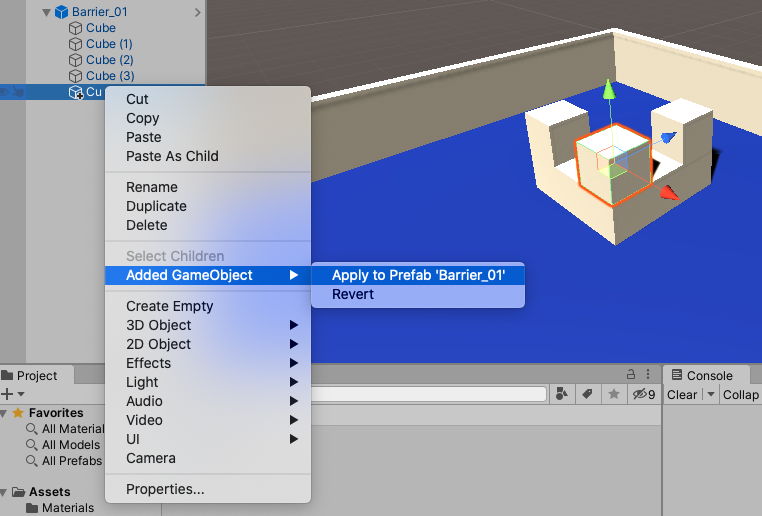Click the Assets folder icon
This screenshot has width=762, height=516.
pos(18,492)
